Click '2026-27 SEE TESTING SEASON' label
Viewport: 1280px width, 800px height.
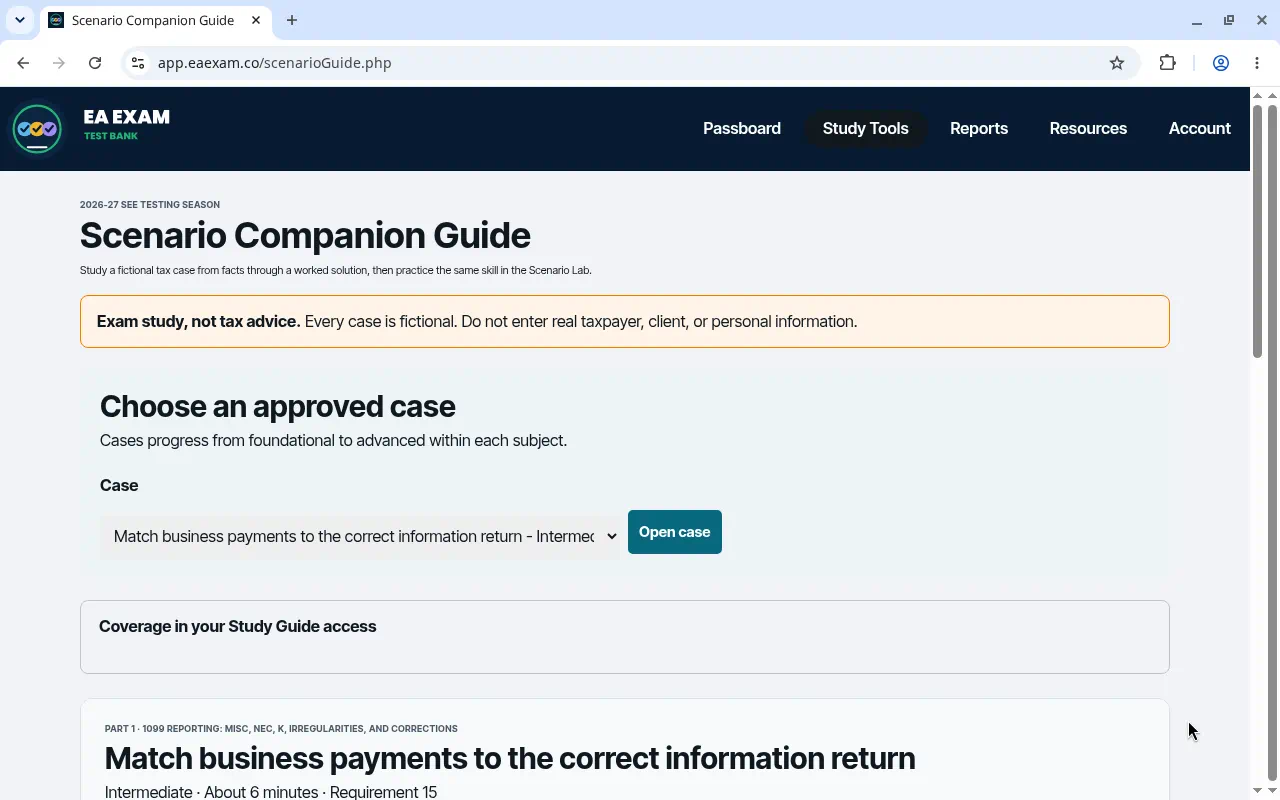pyautogui.click(x=150, y=205)
